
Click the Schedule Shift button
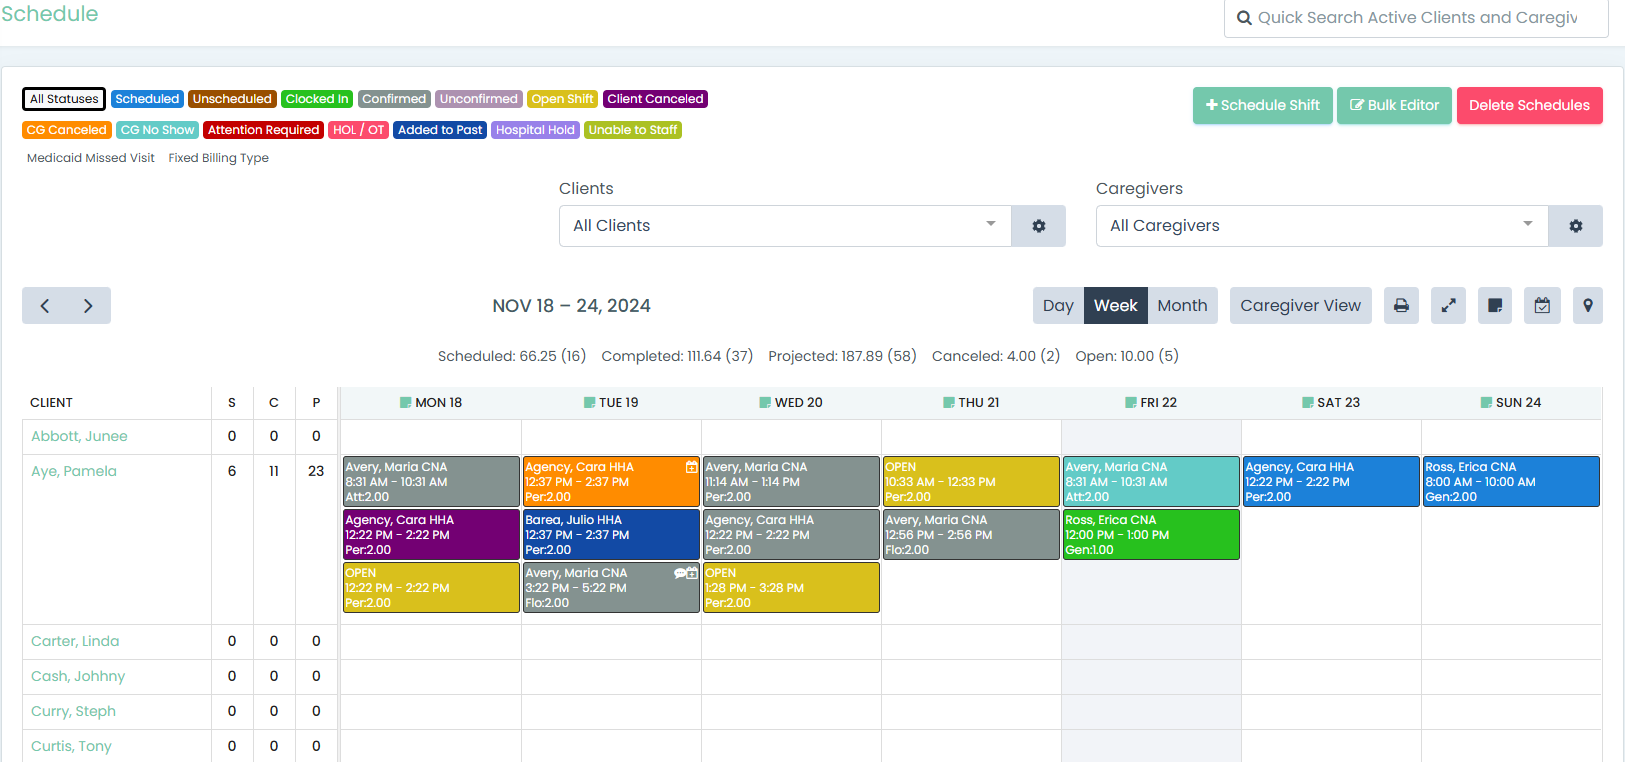point(1263,105)
